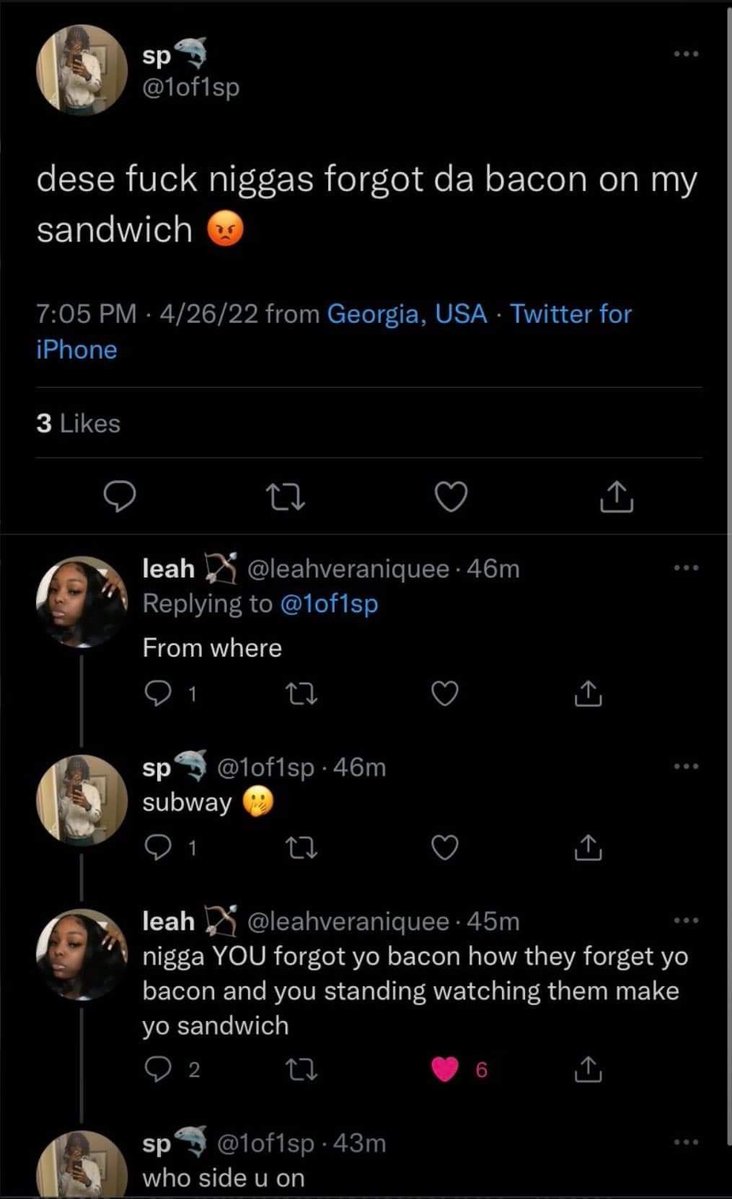Viewport: 732px width, 1199px height.
Task: Retweet leah's 'From where' reply
Action: (x=301, y=694)
